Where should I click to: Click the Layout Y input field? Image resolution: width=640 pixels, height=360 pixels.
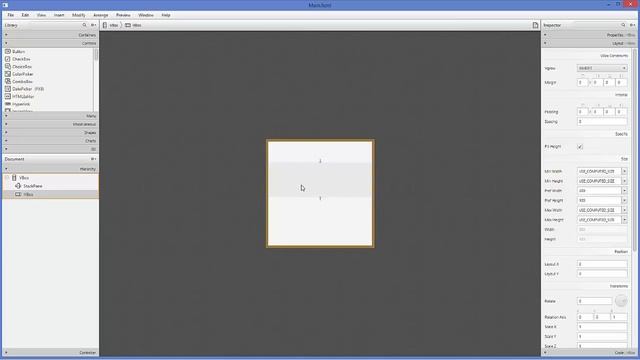click(602, 274)
